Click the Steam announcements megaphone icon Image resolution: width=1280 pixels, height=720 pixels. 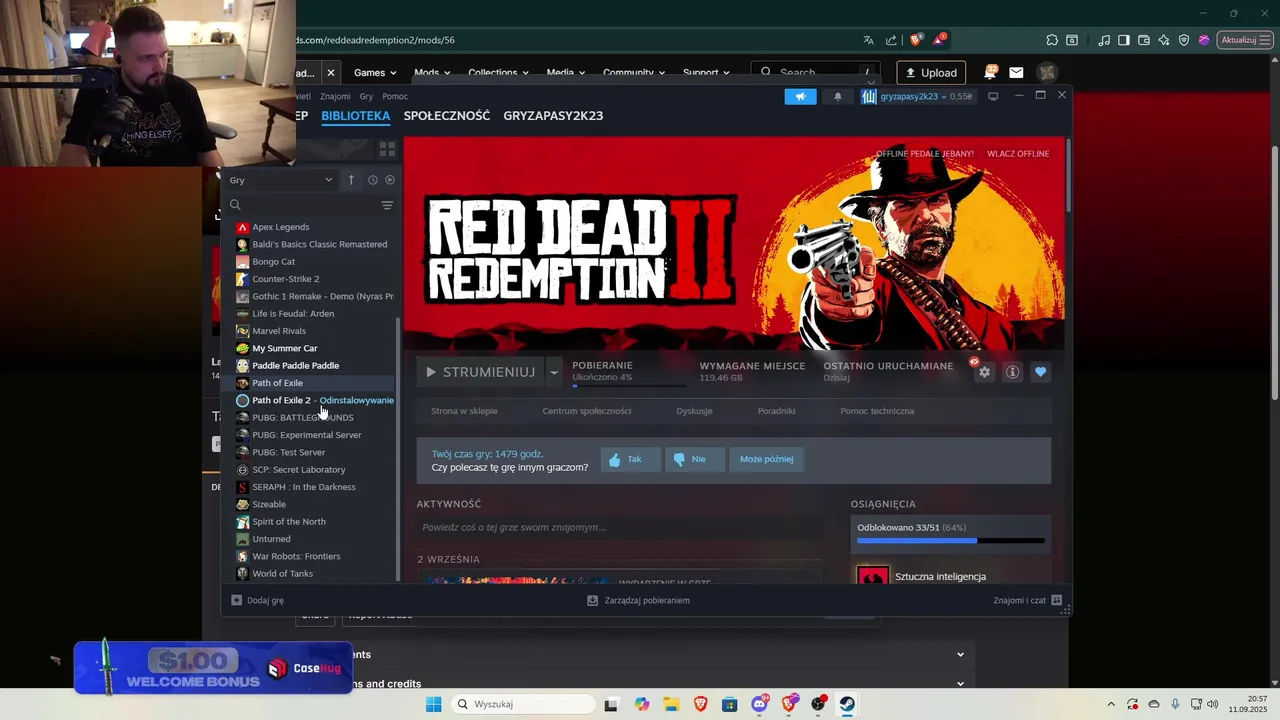[800, 96]
